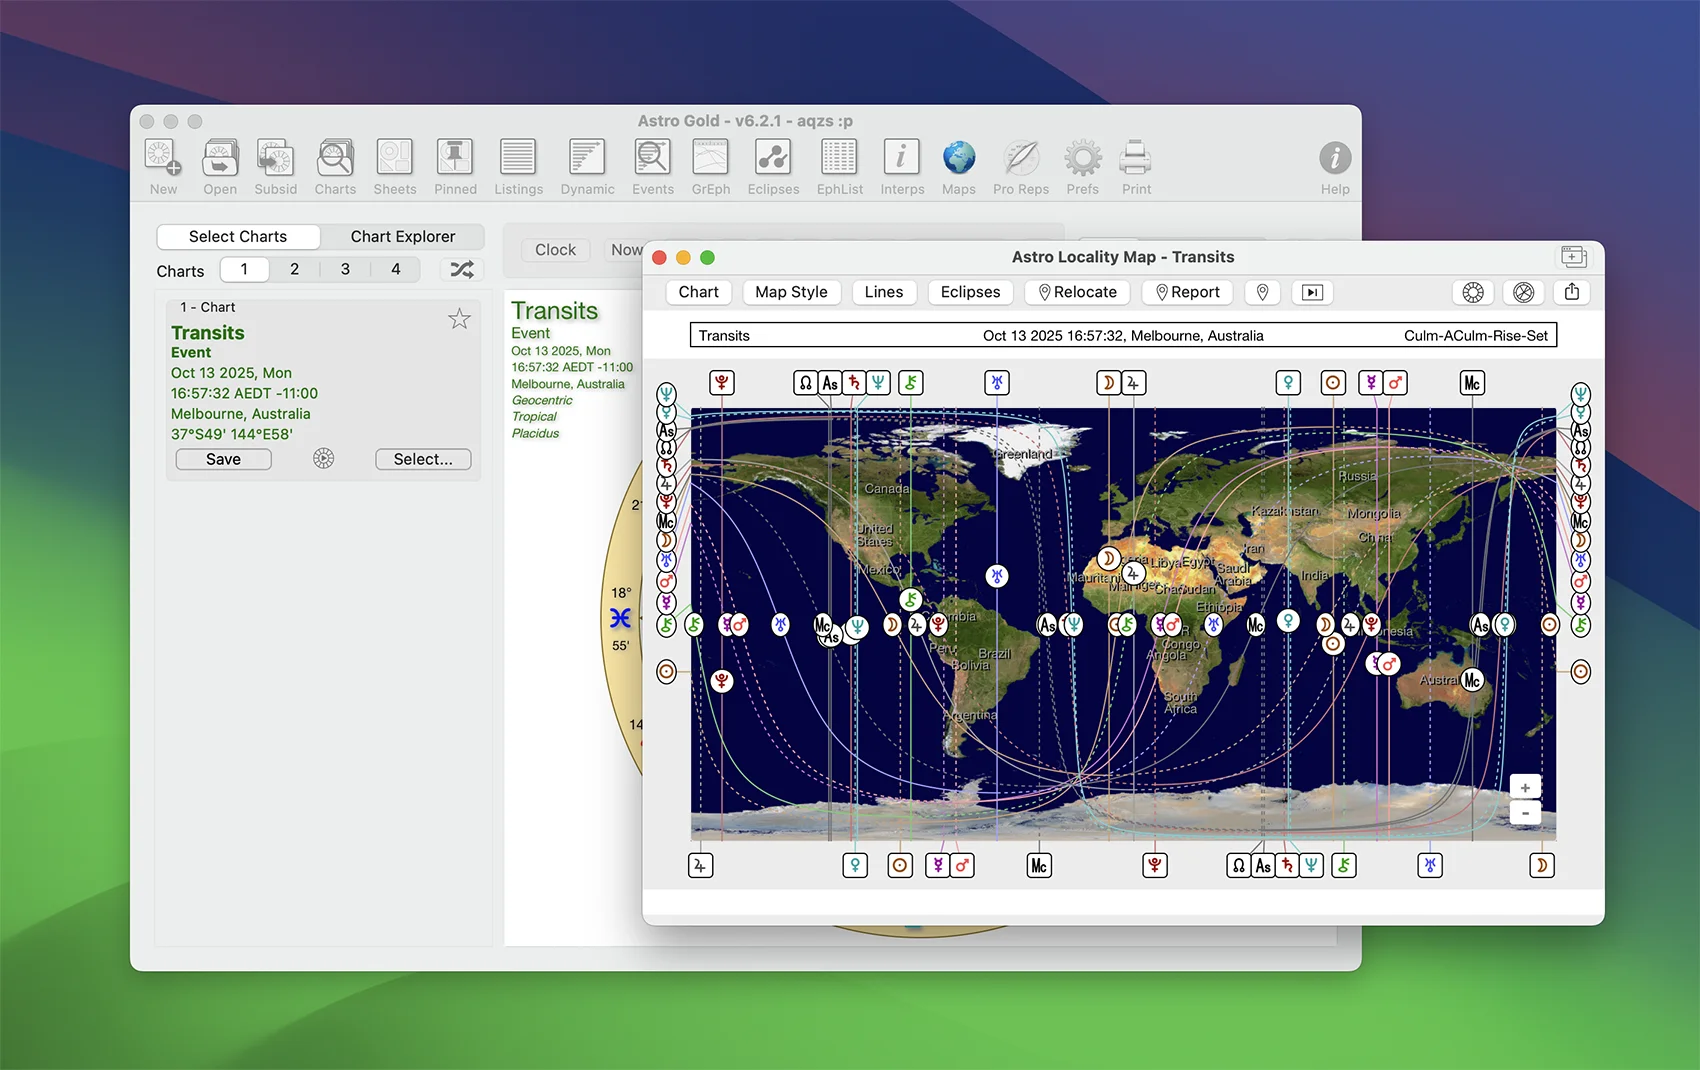Select Charts segment 3
Image resolution: width=1700 pixels, height=1070 pixels.
[345, 269]
